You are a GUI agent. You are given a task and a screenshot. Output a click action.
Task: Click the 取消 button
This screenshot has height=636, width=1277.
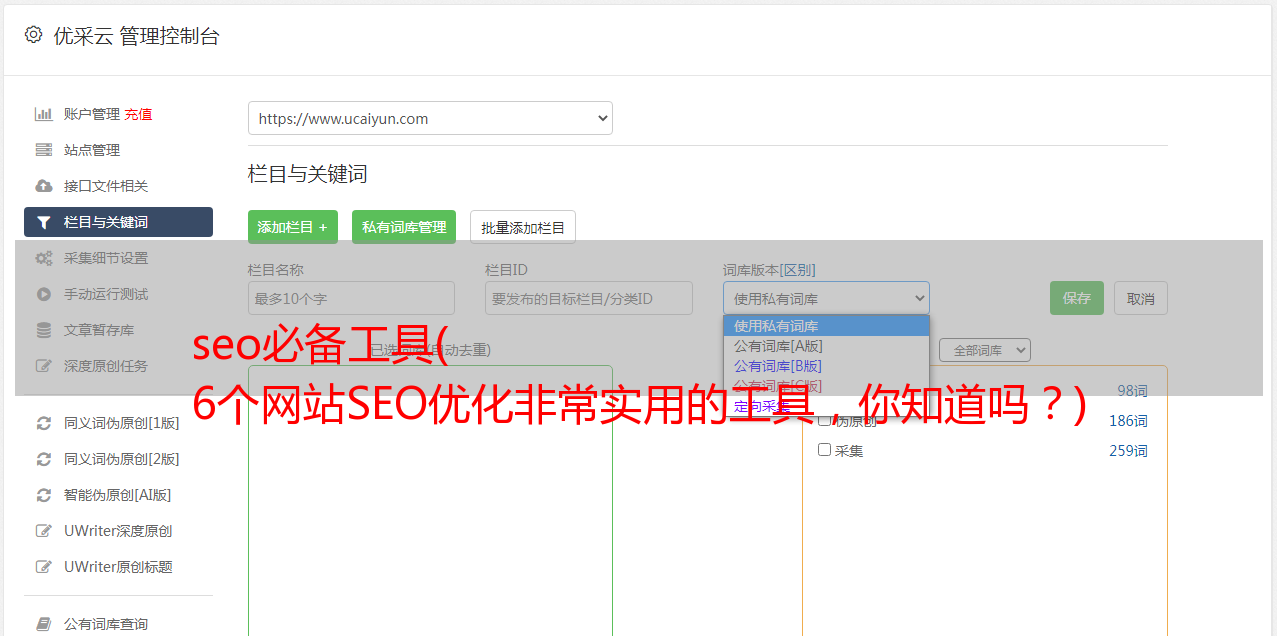(1141, 298)
